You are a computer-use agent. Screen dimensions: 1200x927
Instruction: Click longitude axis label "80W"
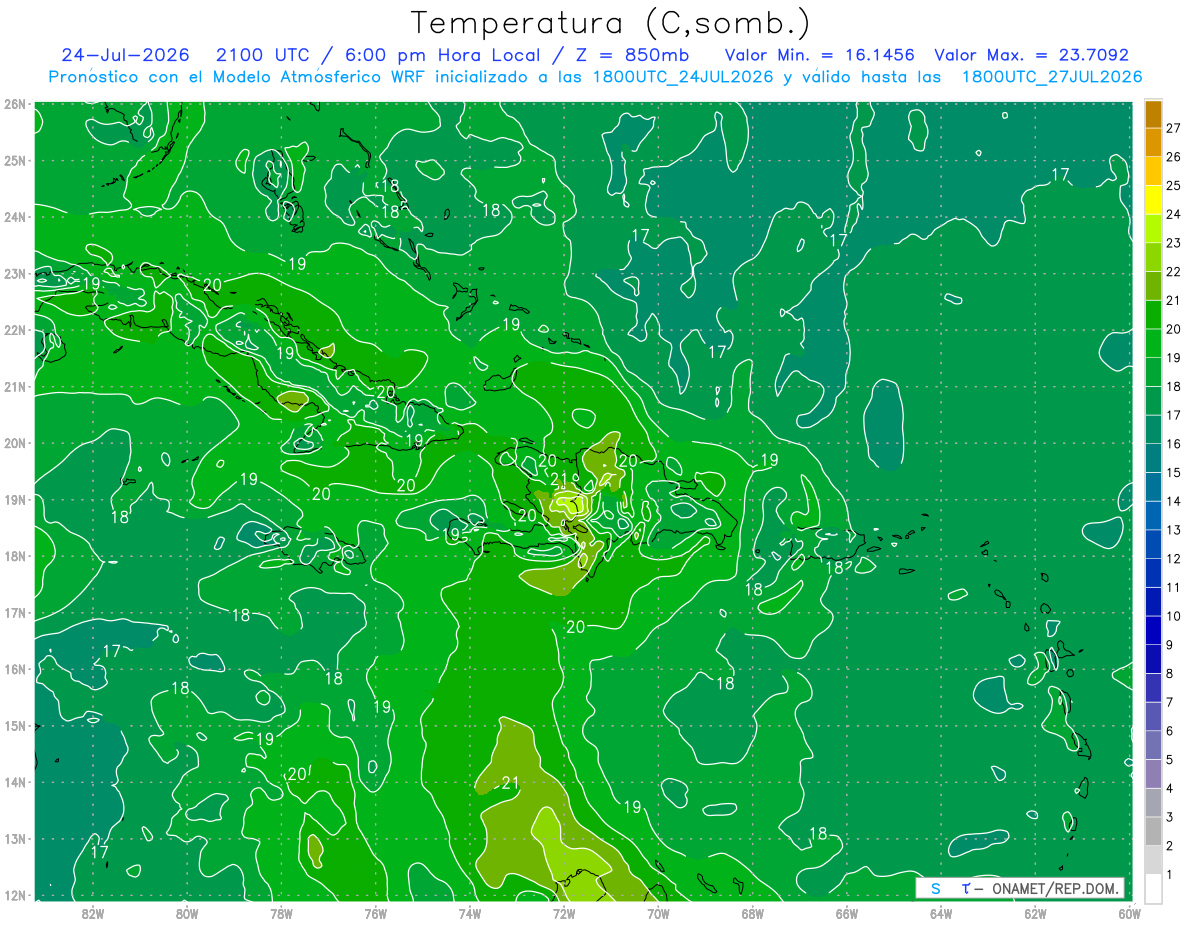[x=186, y=912]
